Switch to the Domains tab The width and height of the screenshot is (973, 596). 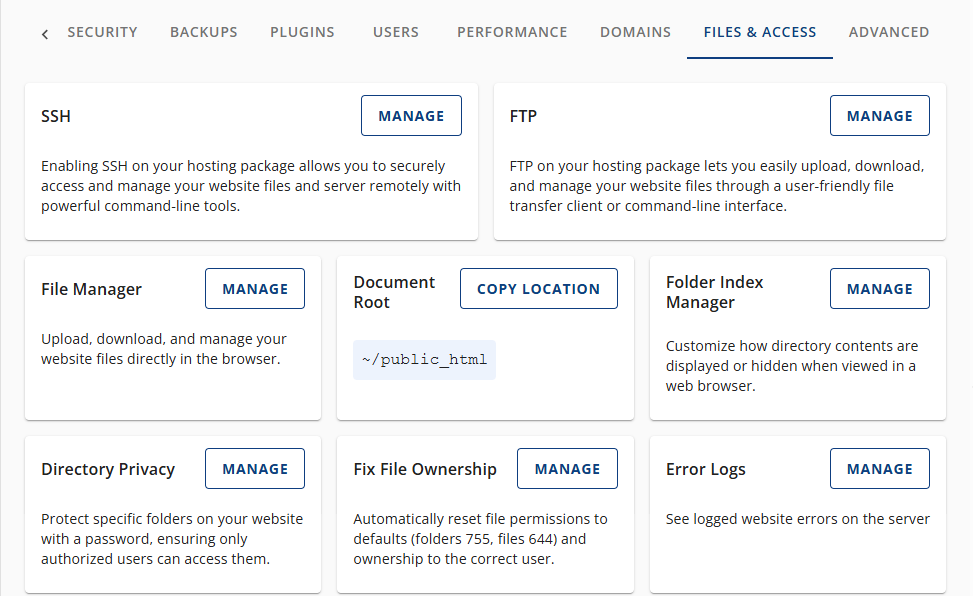click(x=635, y=32)
